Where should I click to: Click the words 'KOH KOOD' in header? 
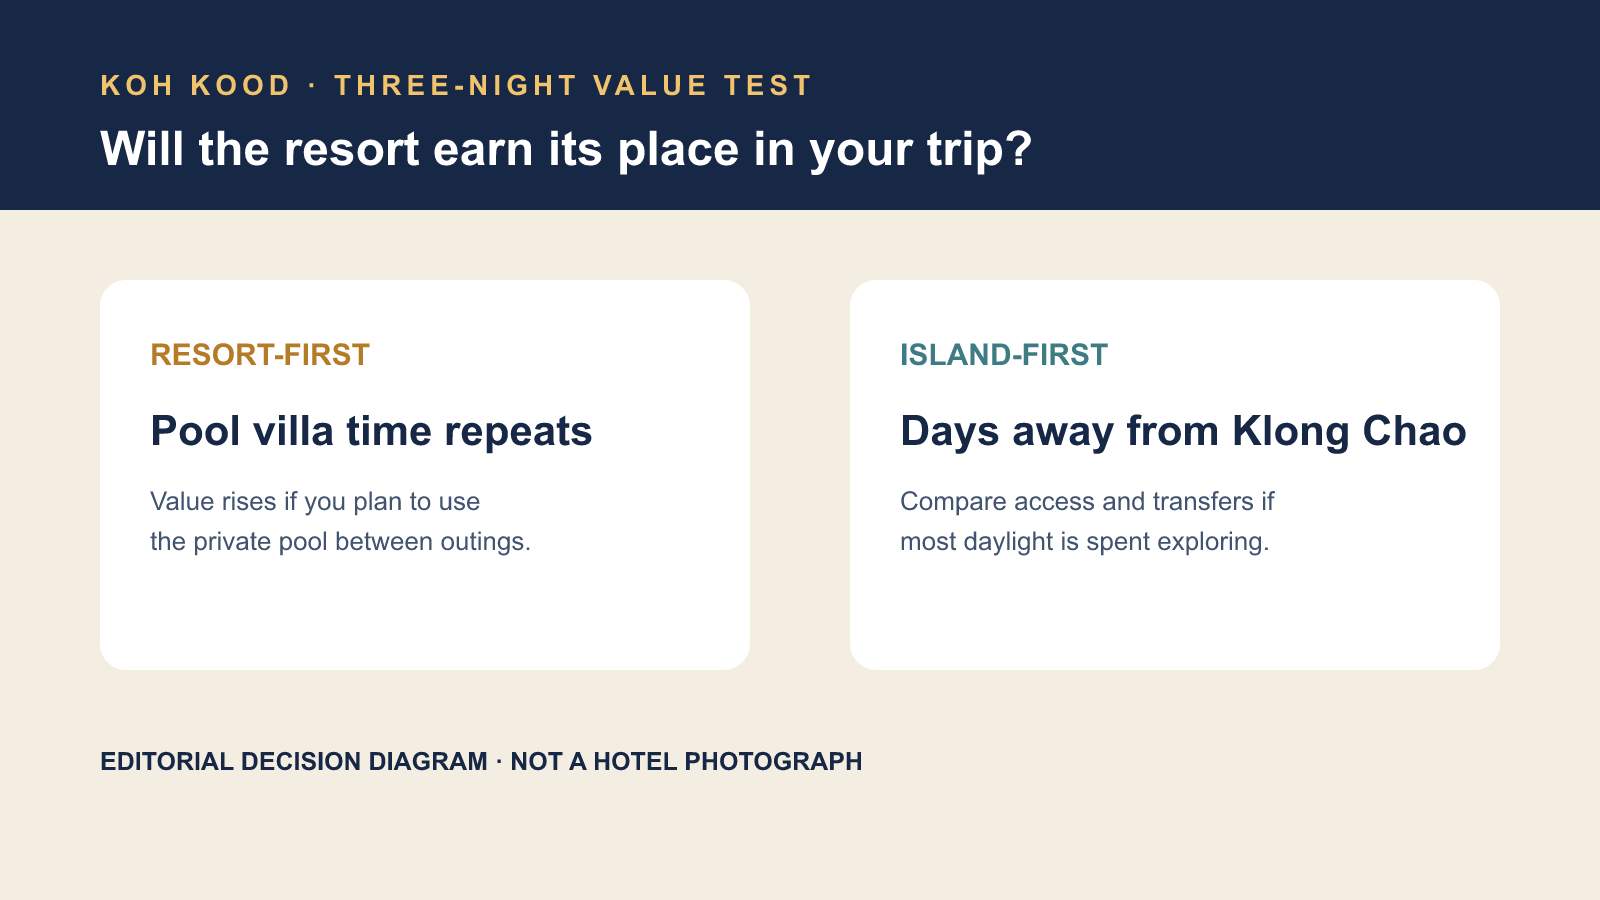point(196,86)
